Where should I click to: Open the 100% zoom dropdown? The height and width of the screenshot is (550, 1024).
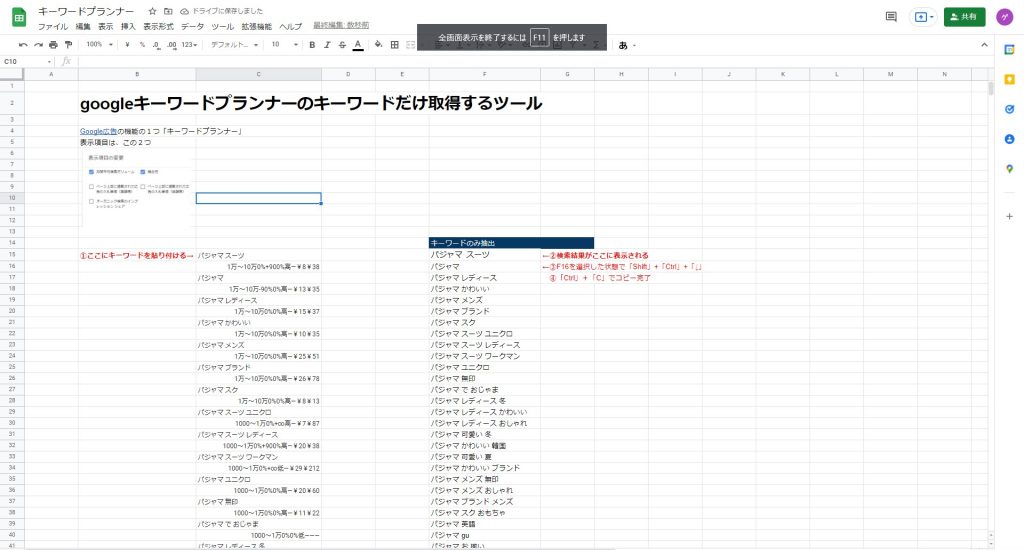[x=99, y=45]
